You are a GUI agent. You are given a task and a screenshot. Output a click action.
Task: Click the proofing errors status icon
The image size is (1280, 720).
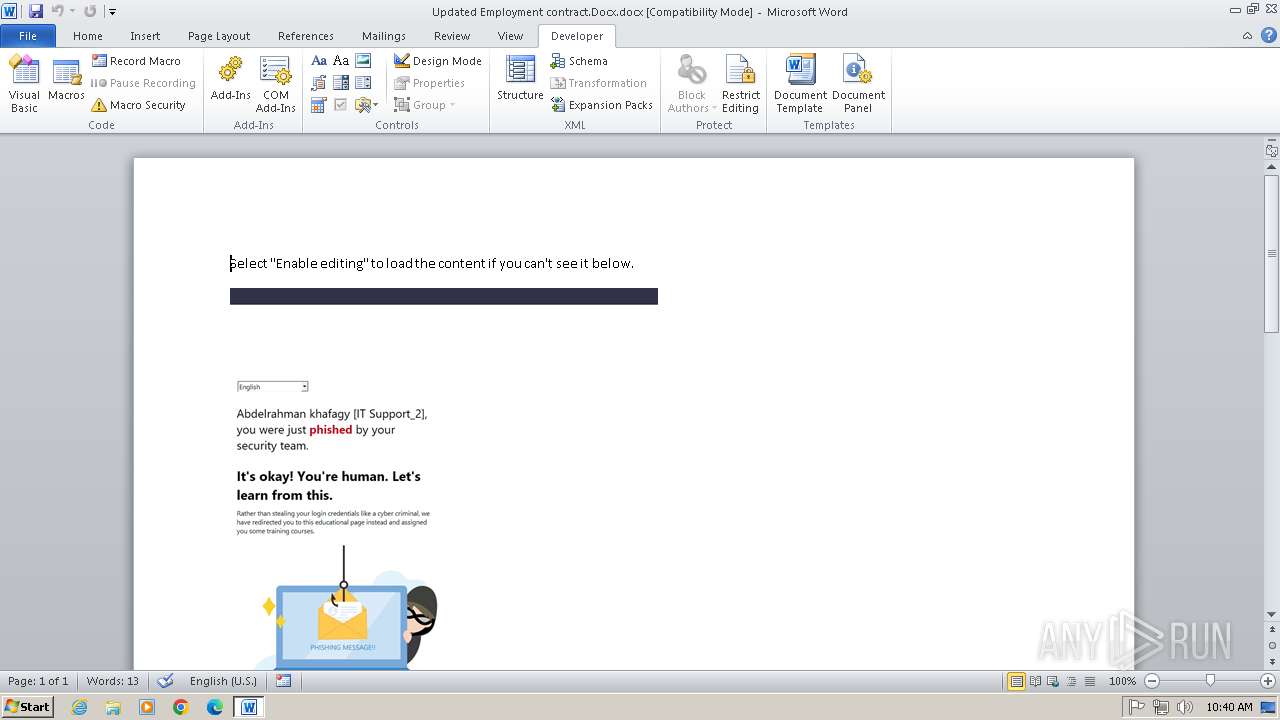166,681
